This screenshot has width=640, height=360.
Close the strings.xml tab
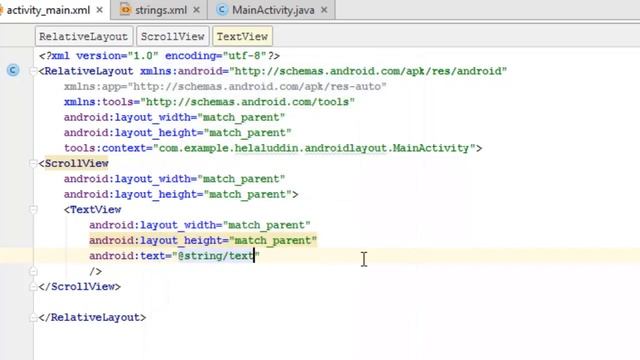tap(196, 10)
